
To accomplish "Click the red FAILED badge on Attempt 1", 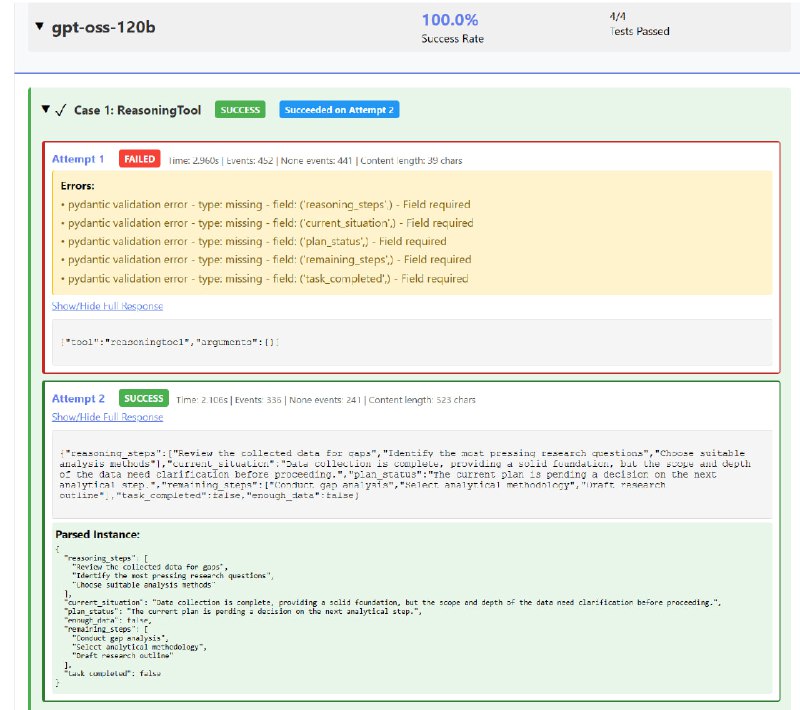I will 139,159.
